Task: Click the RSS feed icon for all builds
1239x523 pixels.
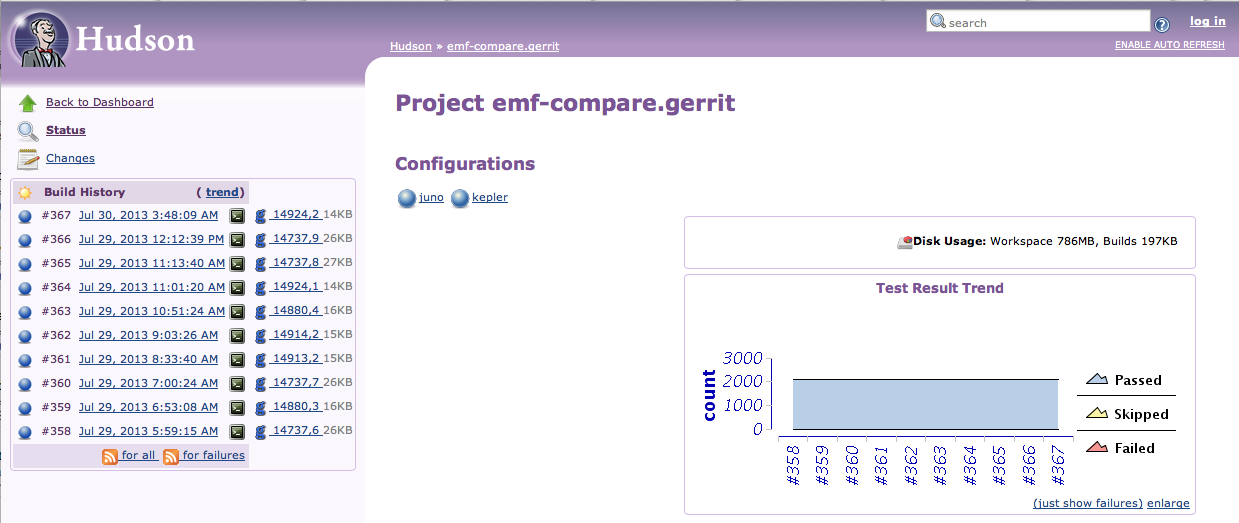Action: point(110,456)
